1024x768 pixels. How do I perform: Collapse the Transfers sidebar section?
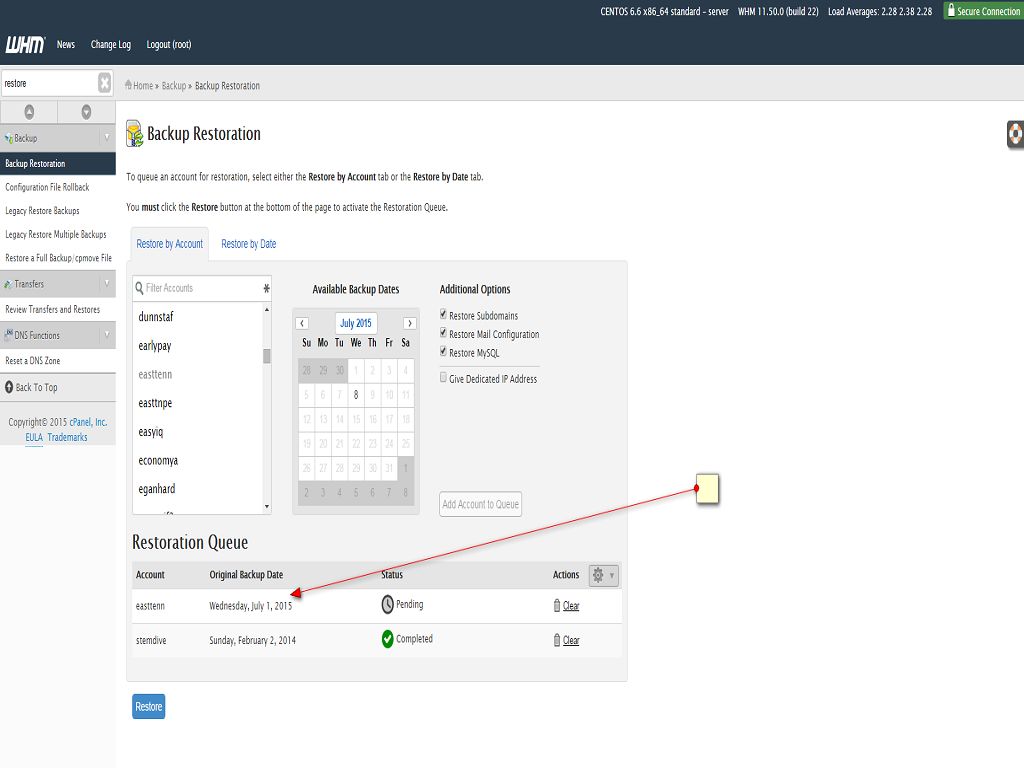pyautogui.click(x=106, y=283)
